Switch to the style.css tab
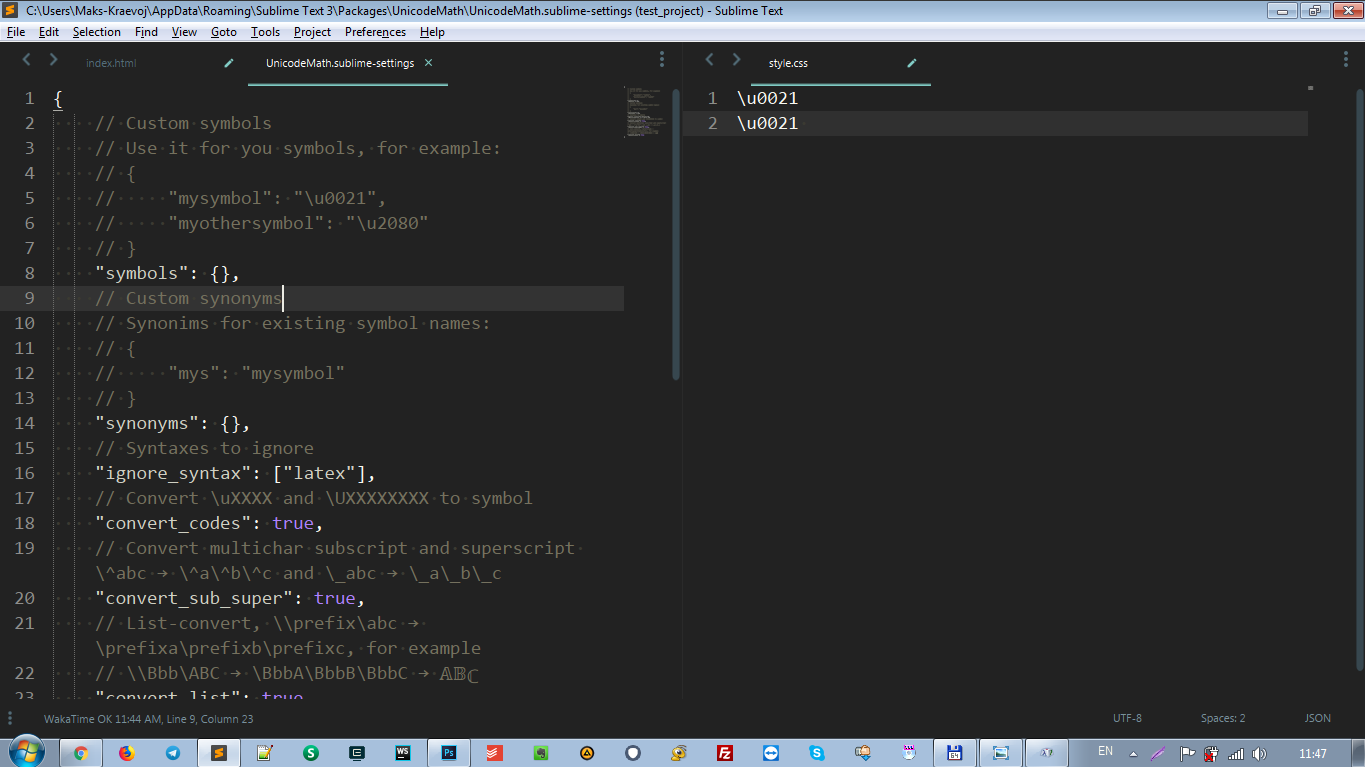The width and height of the screenshot is (1365, 767). click(x=788, y=63)
